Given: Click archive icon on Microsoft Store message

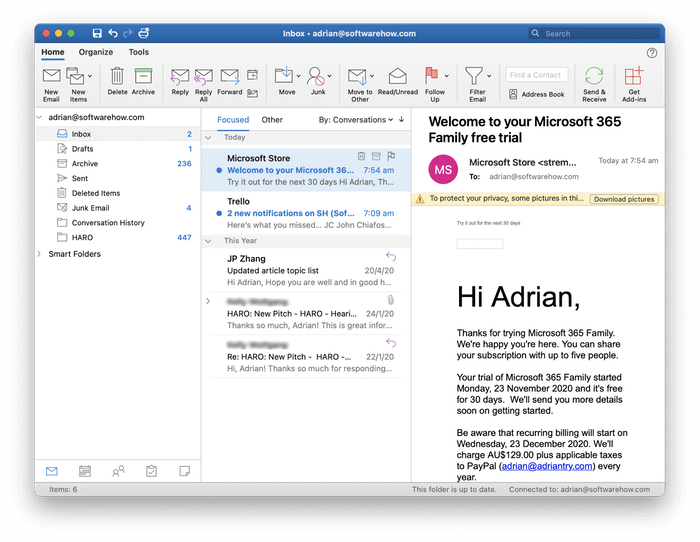Looking at the screenshot, I should pyautogui.click(x=376, y=156).
